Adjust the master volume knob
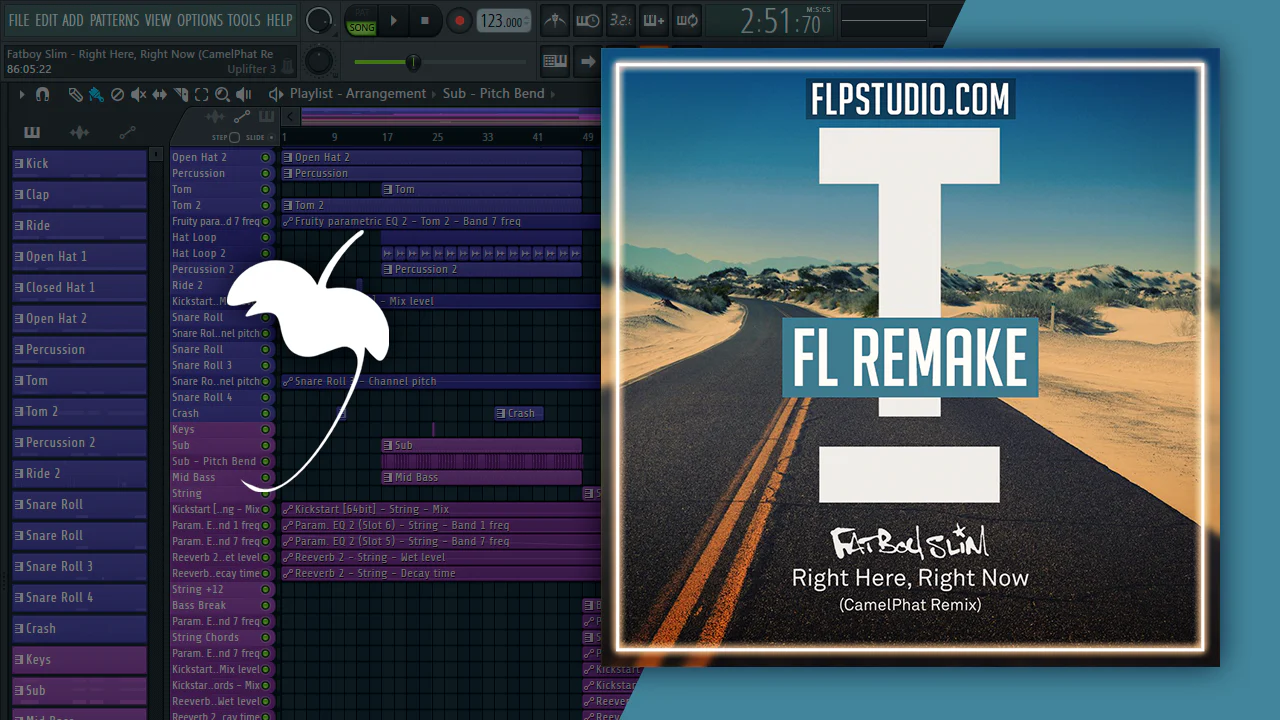Screen dimensions: 1280x720 319,20
